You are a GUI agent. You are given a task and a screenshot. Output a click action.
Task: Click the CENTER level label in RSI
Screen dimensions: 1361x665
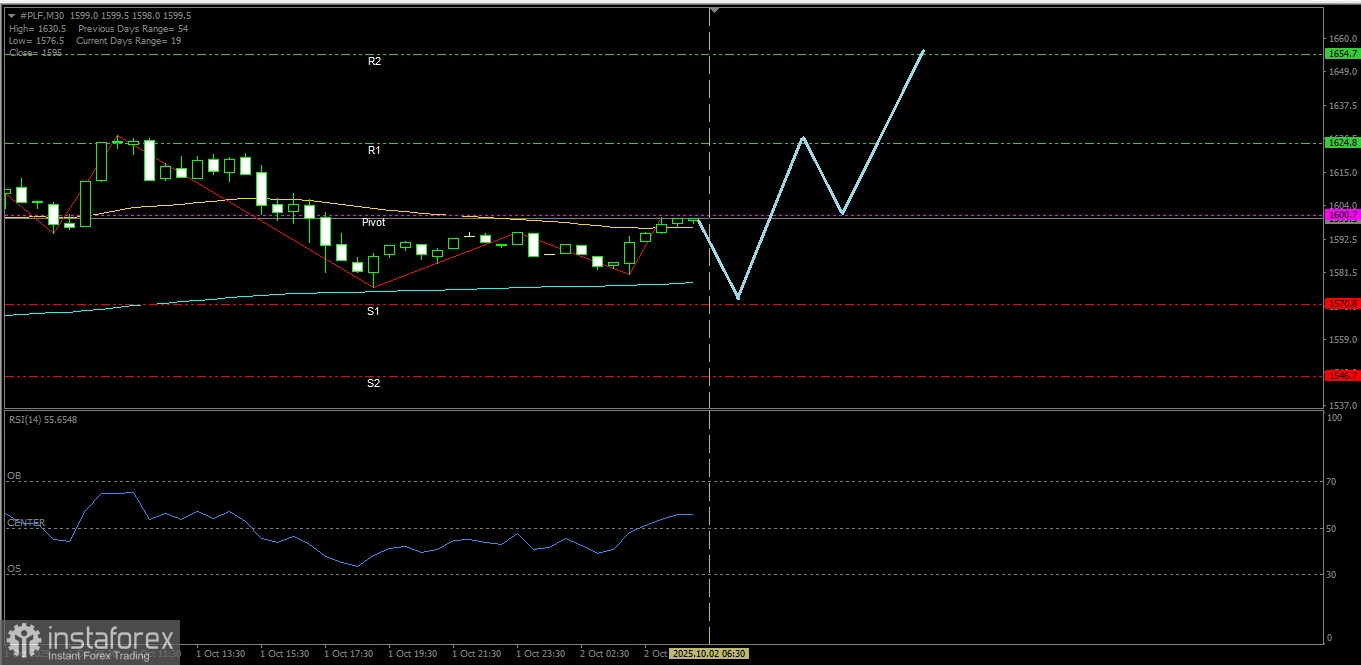click(x=26, y=522)
